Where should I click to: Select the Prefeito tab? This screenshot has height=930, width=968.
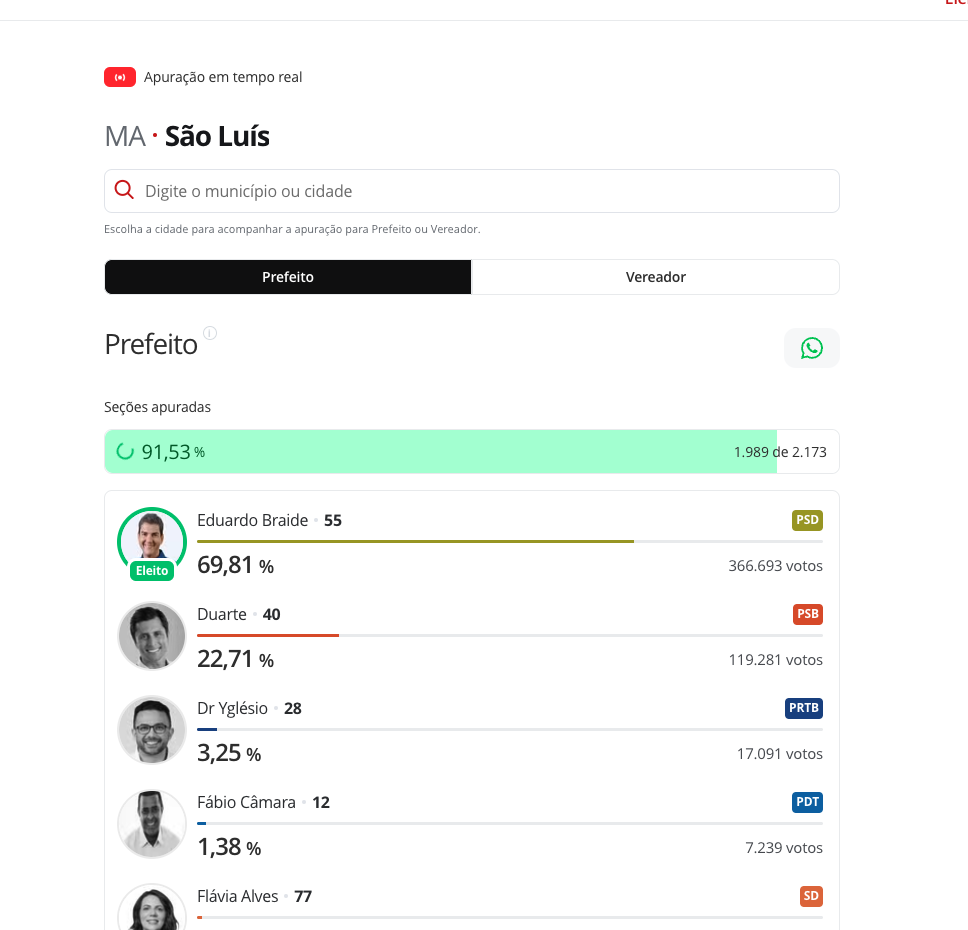pos(288,277)
